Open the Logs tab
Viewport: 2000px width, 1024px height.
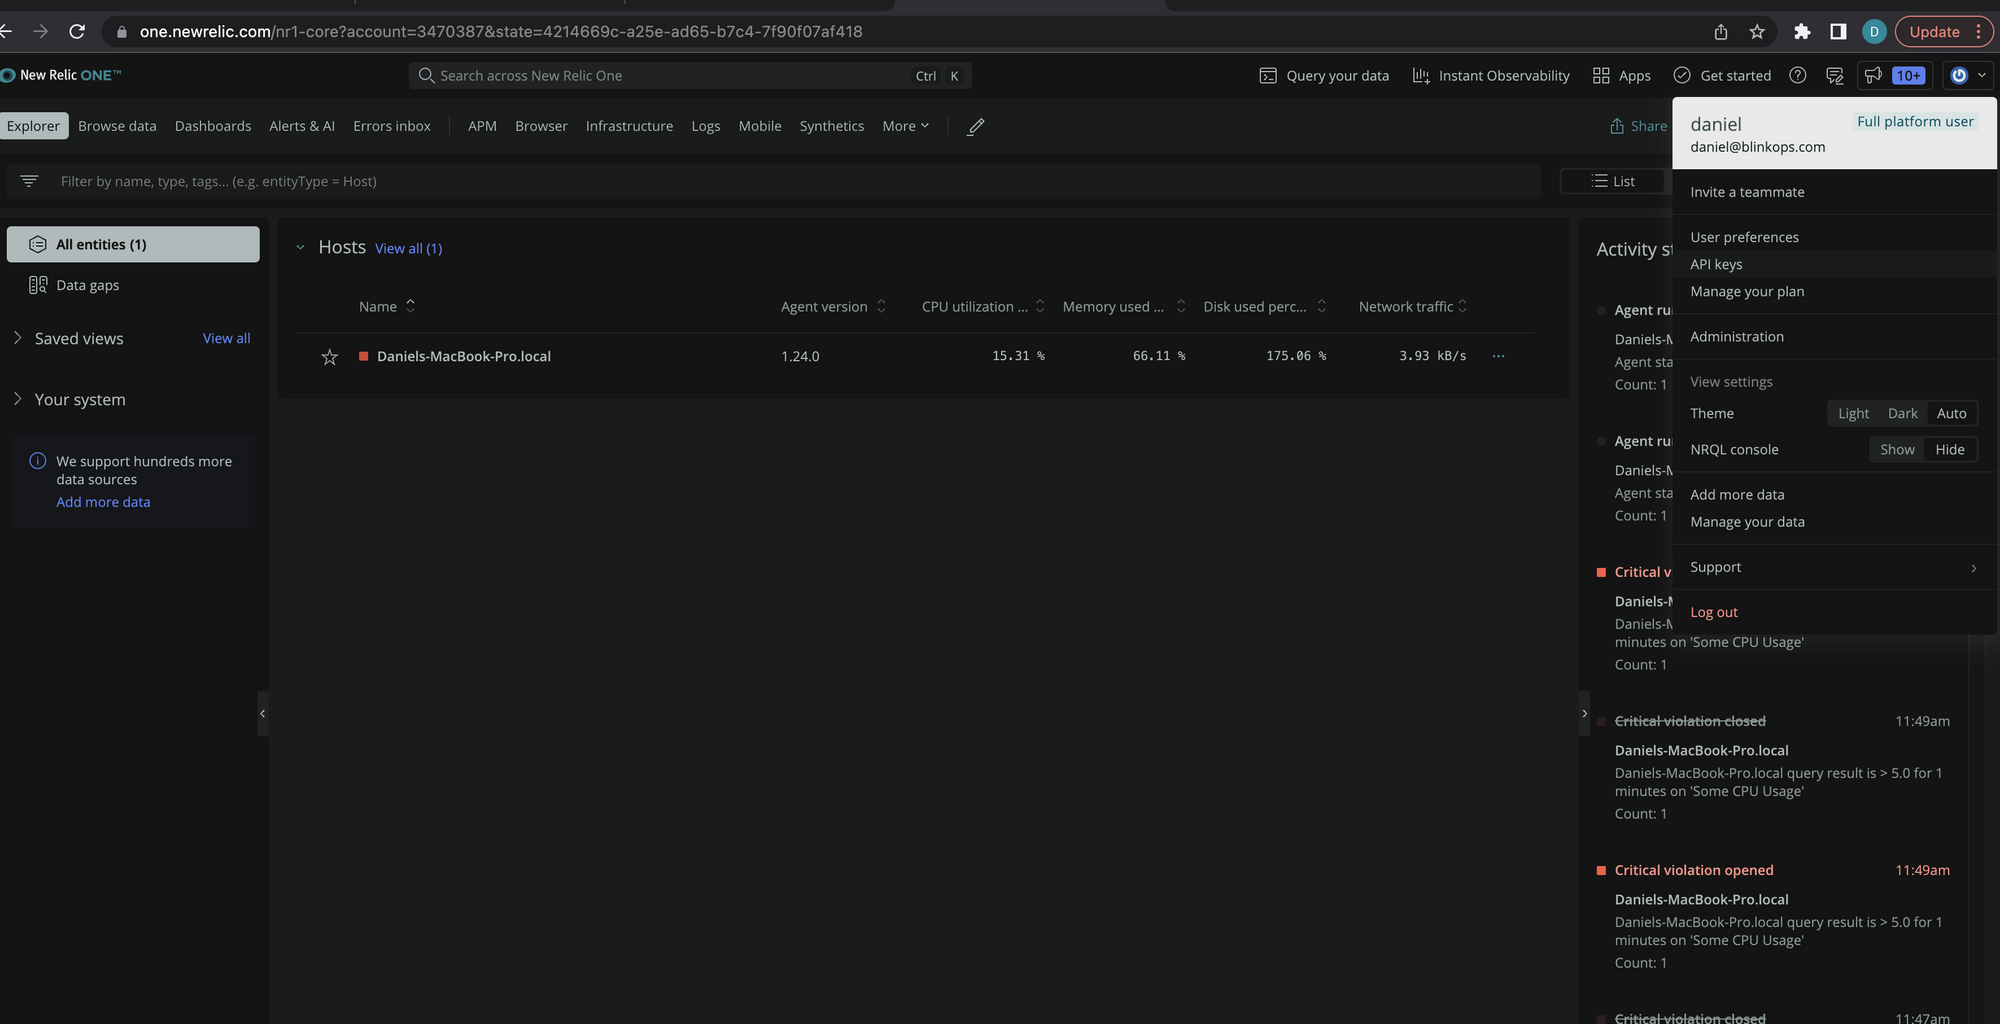point(706,126)
